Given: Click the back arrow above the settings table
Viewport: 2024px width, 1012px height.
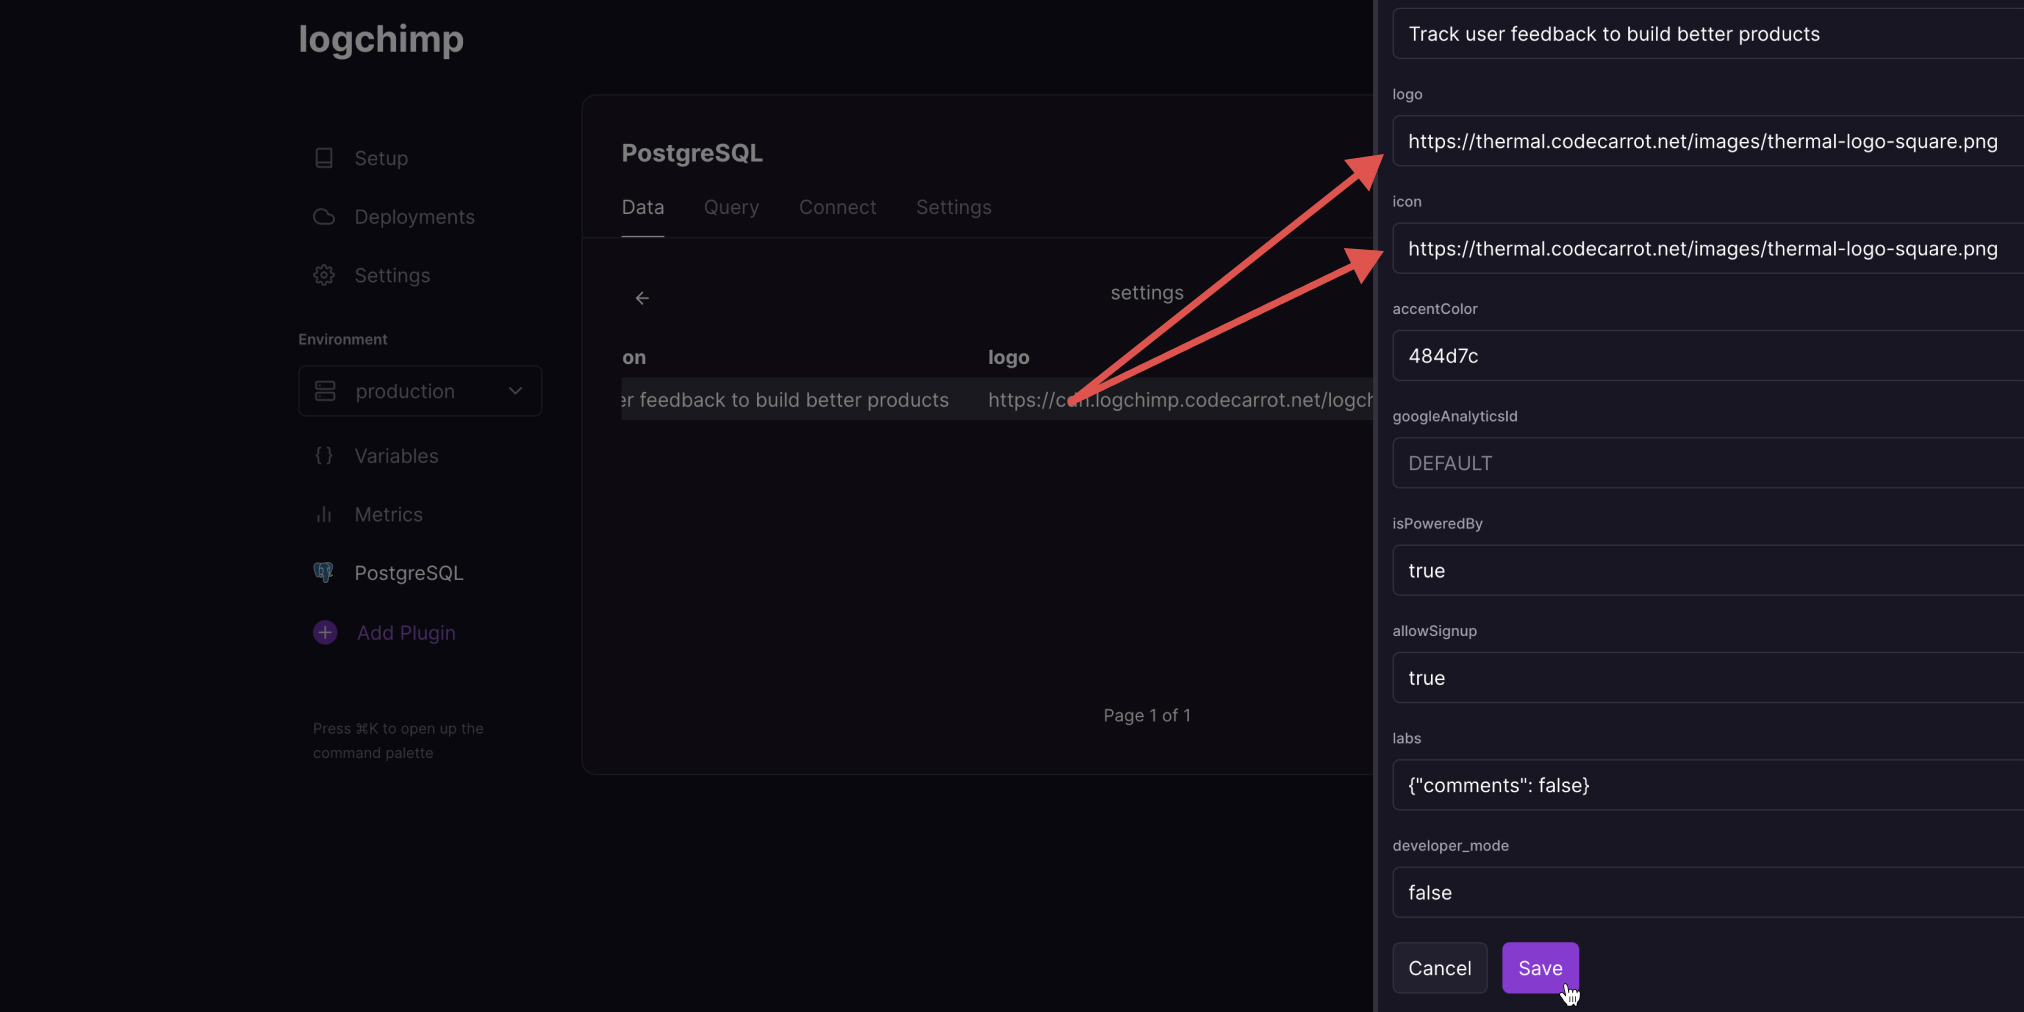Looking at the screenshot, I should coord(641,297).
